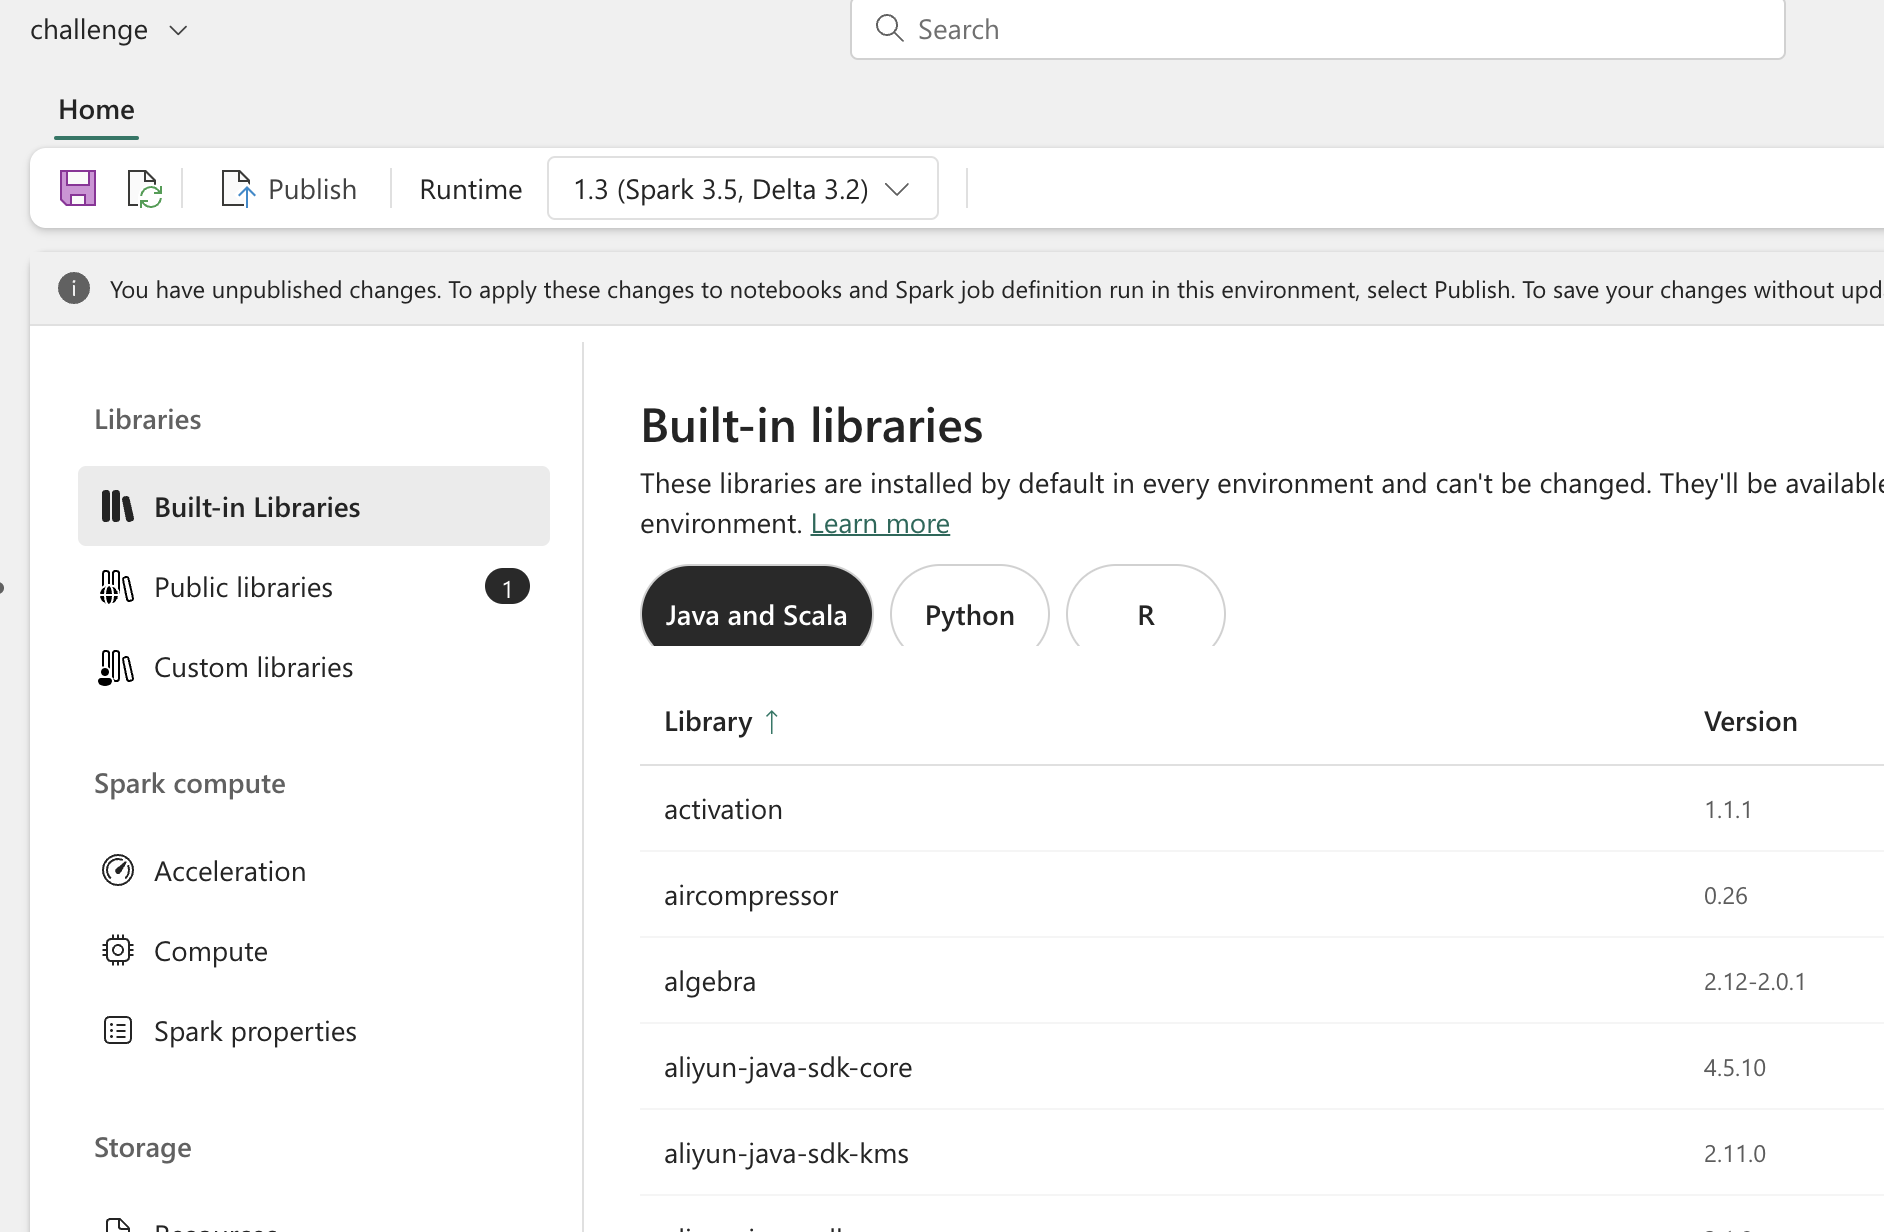Screen dimensions: 1884x1232
Task: Select the aliyun-java-sdk-kms row
Action: click(1262, 1153)
